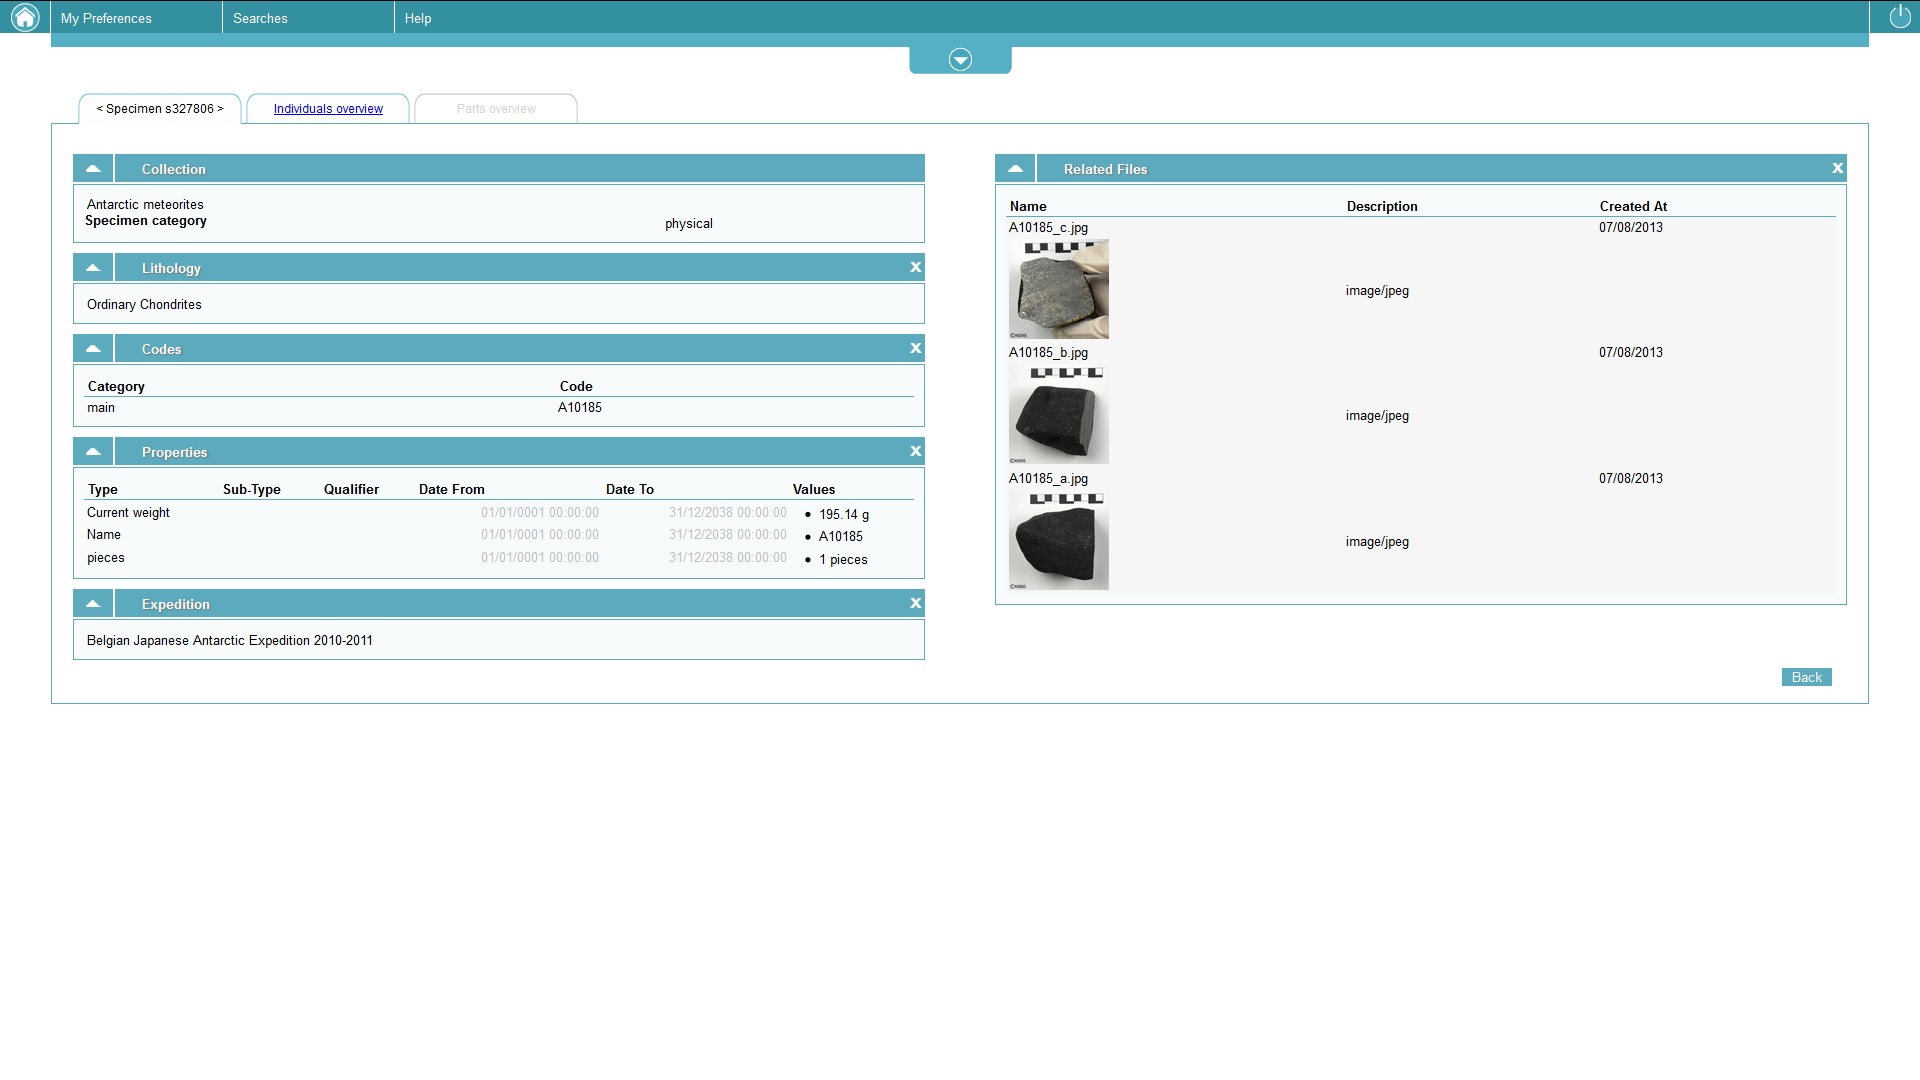
Task: Open the Help menu
Action: tap(418, 18)
